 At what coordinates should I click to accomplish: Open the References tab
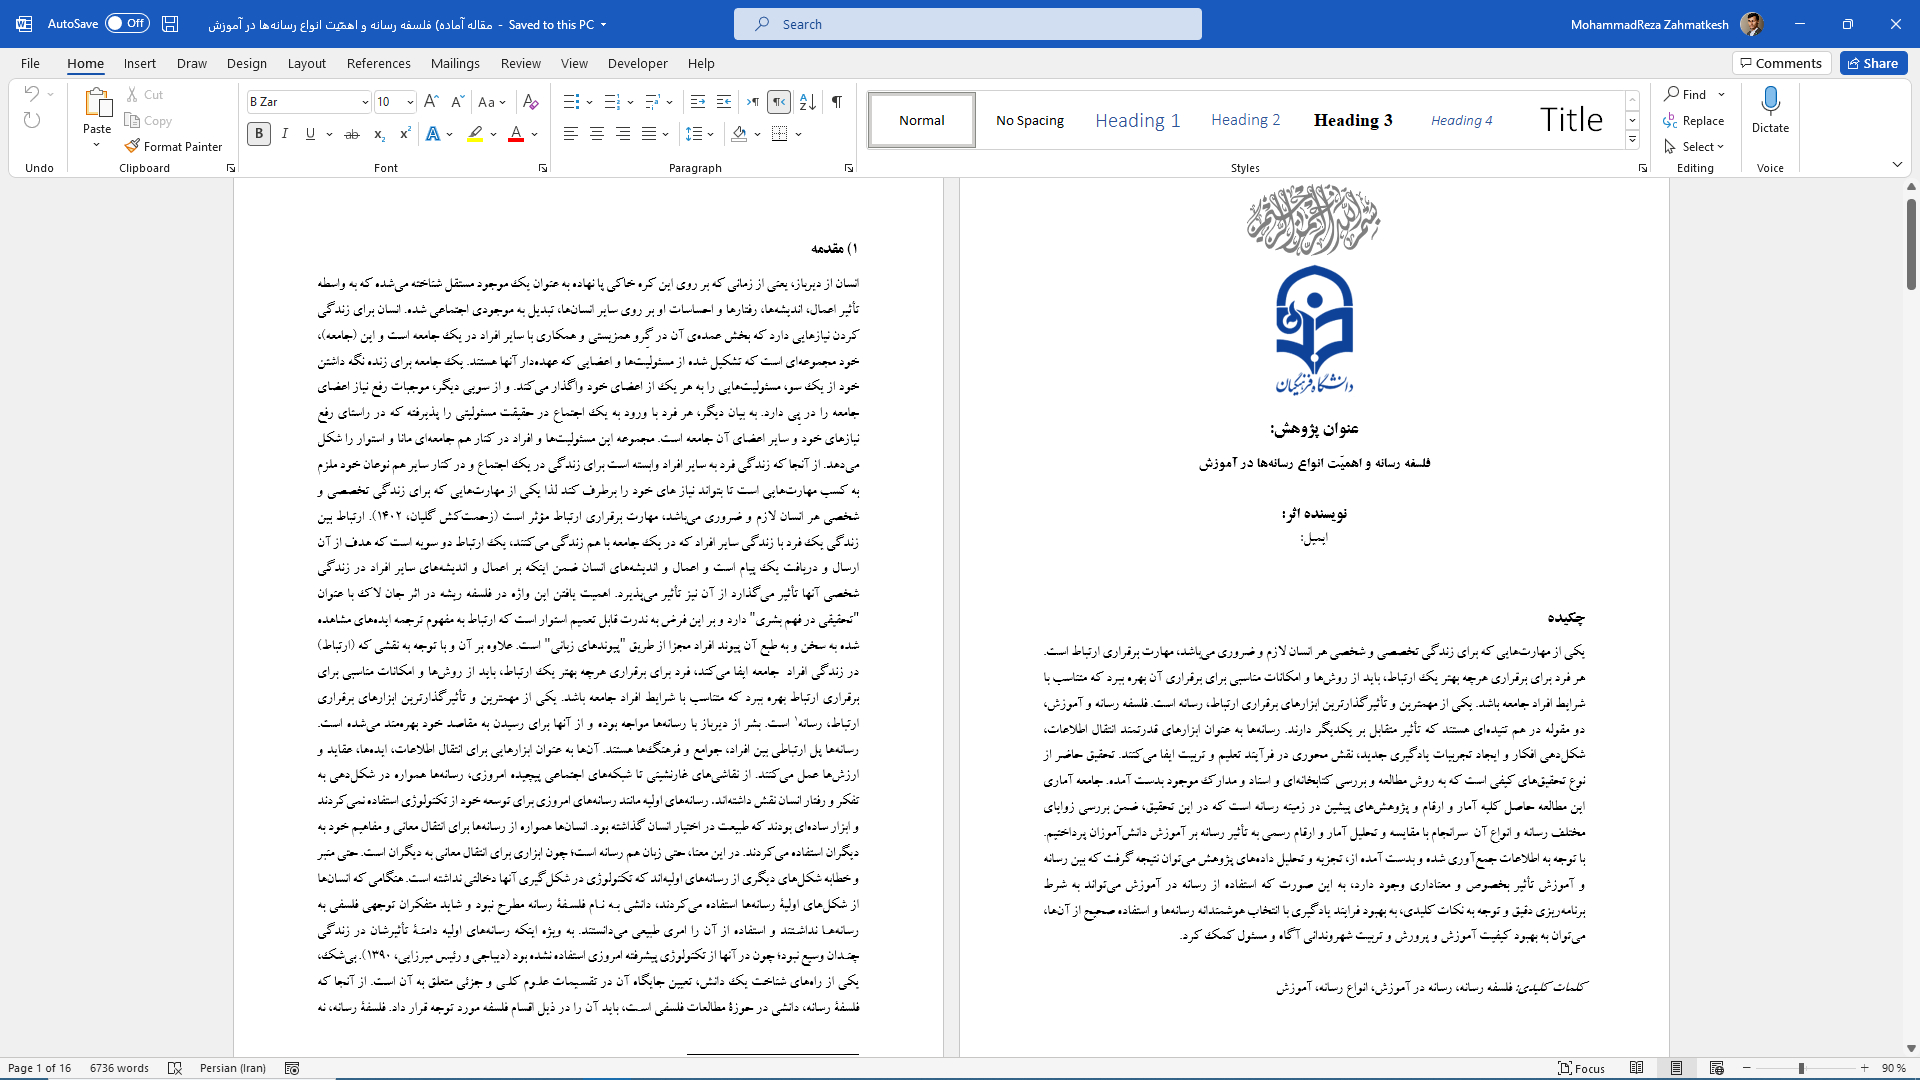point(378,63)
